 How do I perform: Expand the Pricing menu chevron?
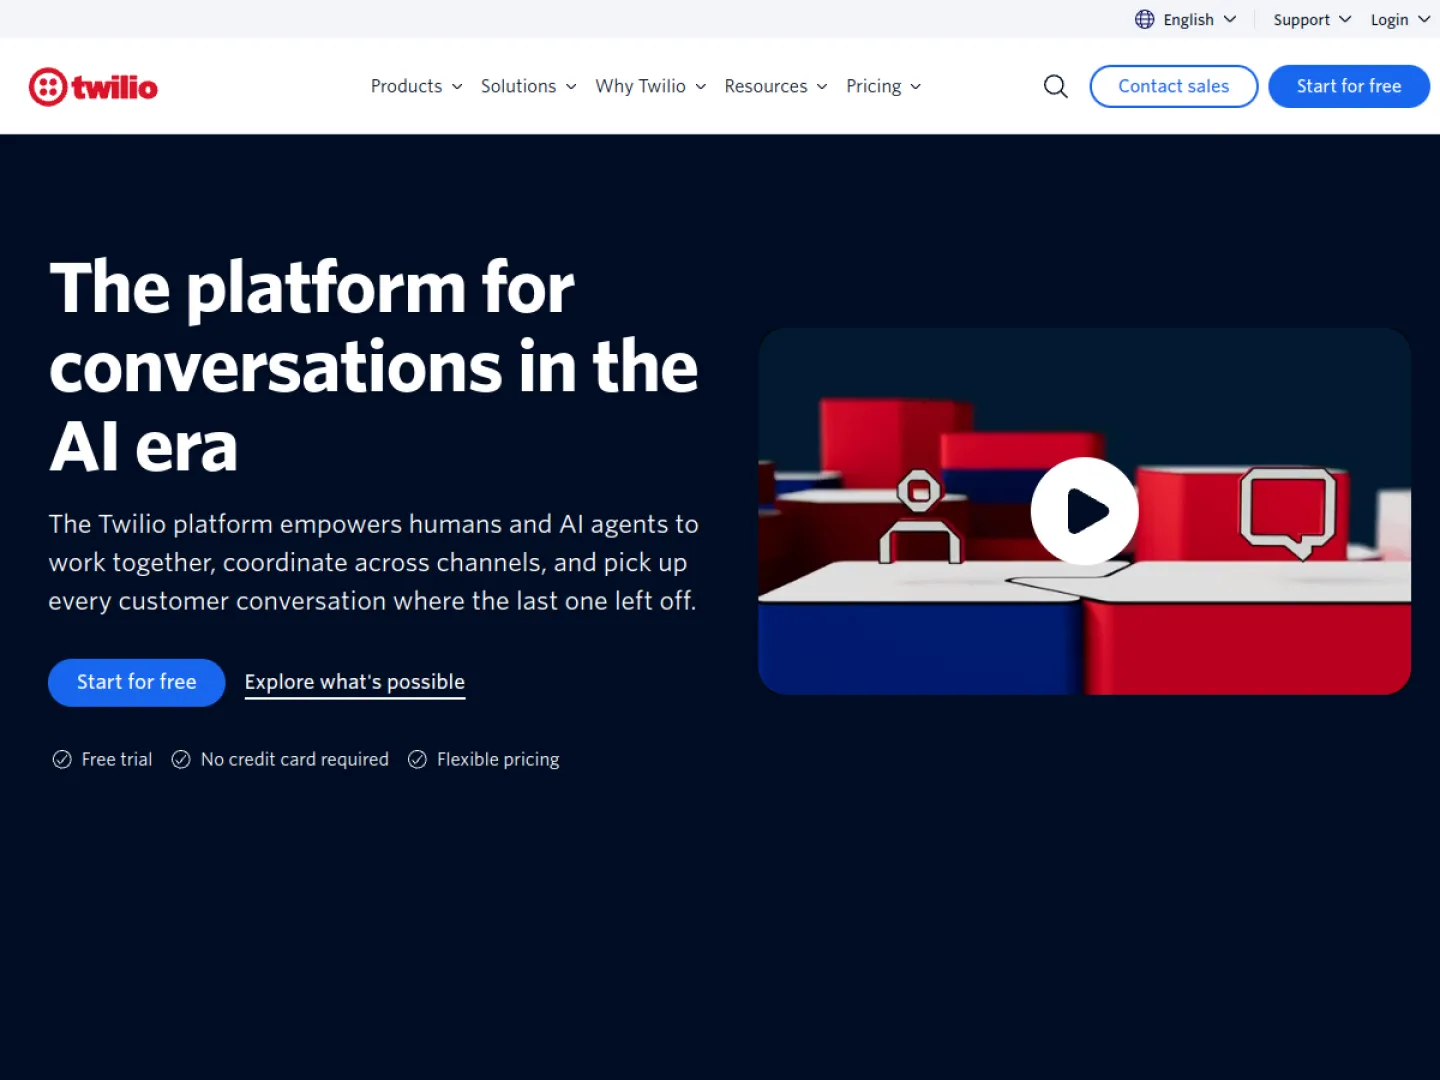pyautogui.click(x=916, y=87)
